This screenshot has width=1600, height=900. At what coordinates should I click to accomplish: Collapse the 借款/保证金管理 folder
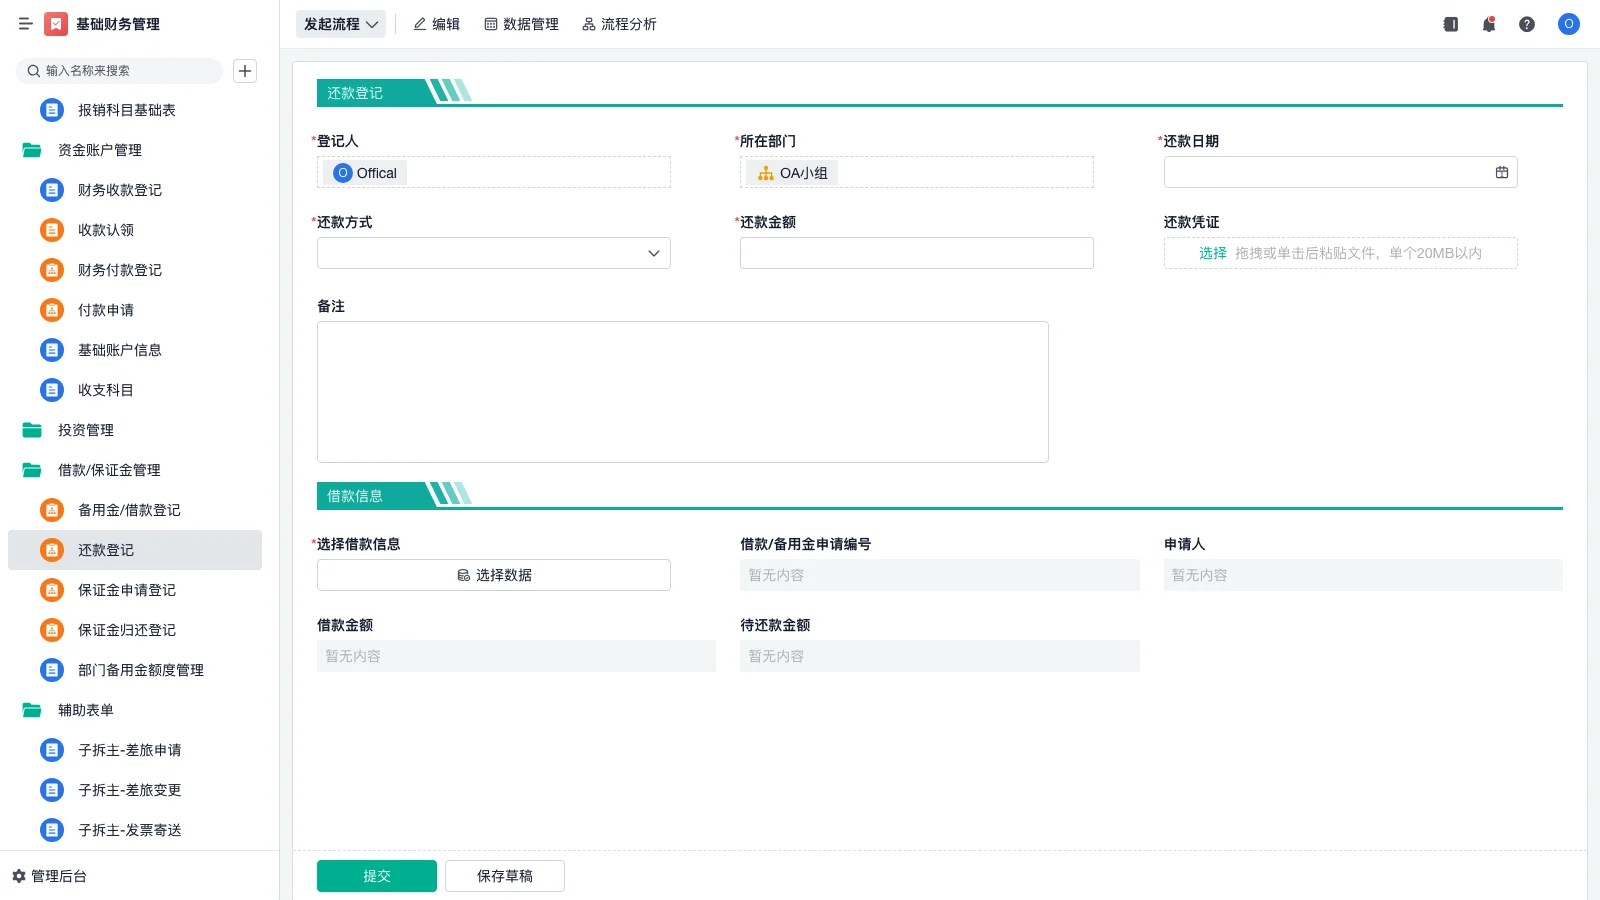[x=135, y=470]
